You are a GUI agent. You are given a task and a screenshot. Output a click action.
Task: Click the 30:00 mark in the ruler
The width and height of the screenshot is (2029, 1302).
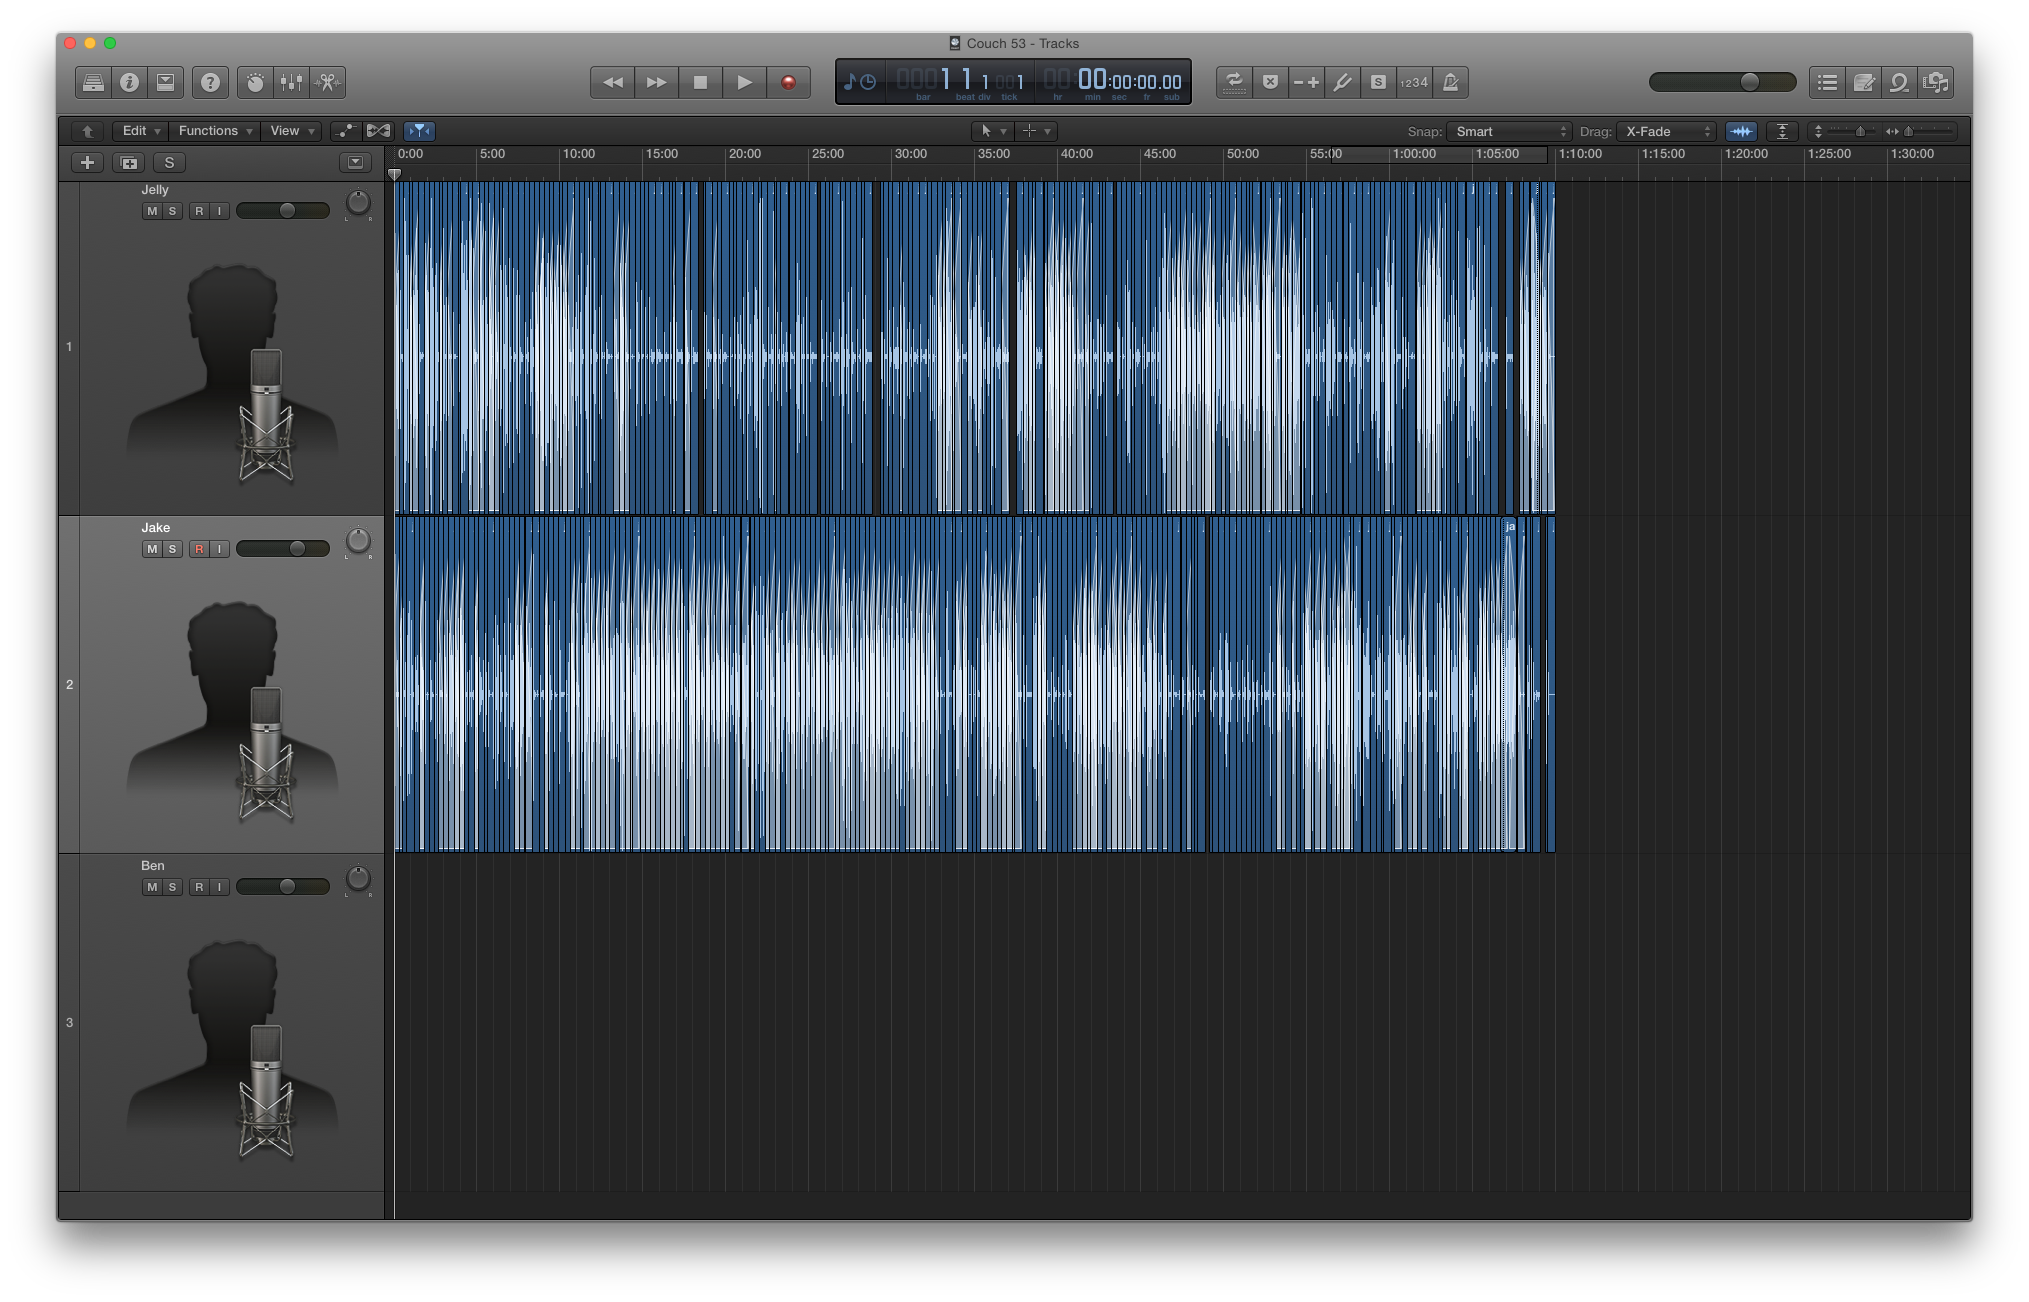pos(911,154)
